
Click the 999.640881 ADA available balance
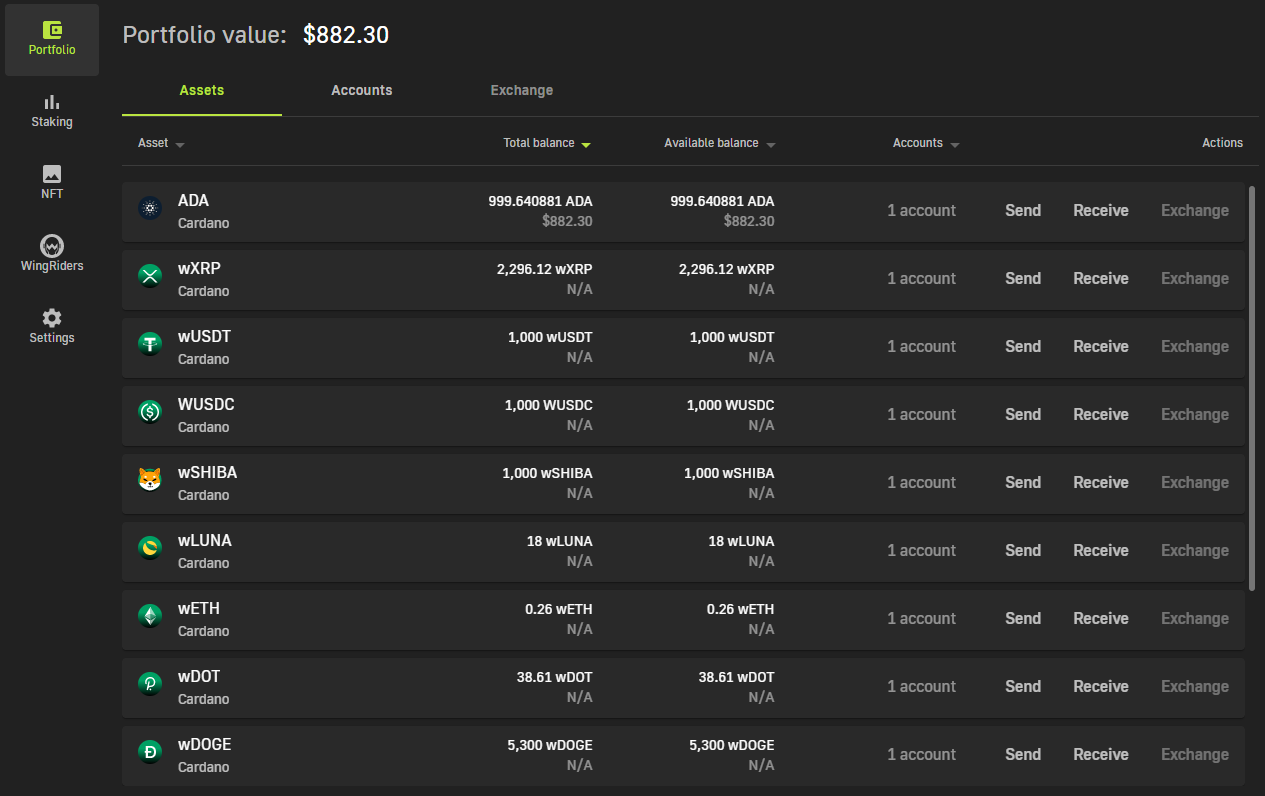point(722,201)
